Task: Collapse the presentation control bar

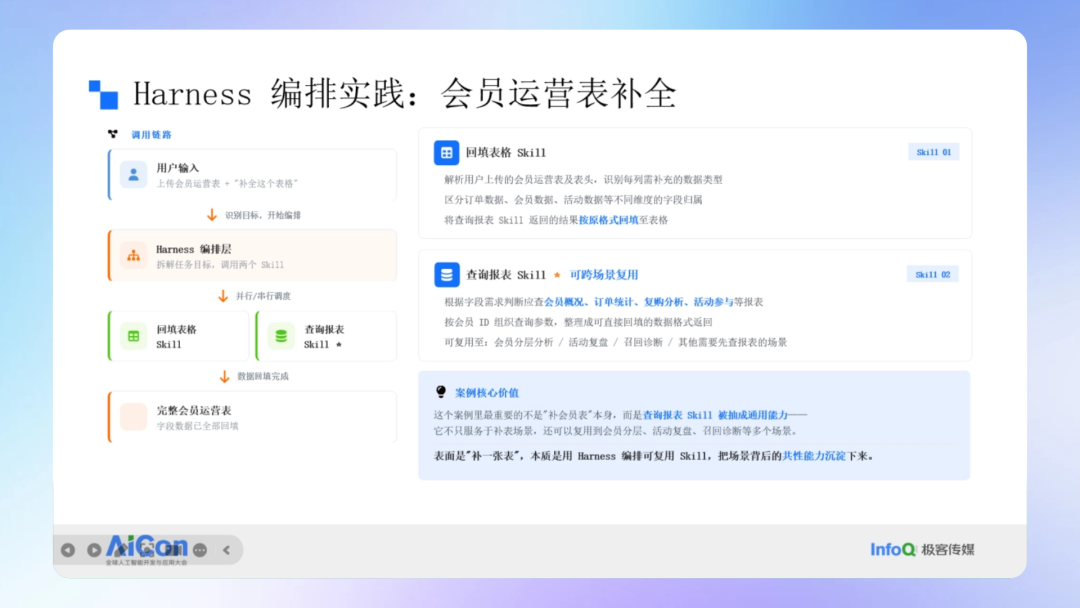Action: 227,549
